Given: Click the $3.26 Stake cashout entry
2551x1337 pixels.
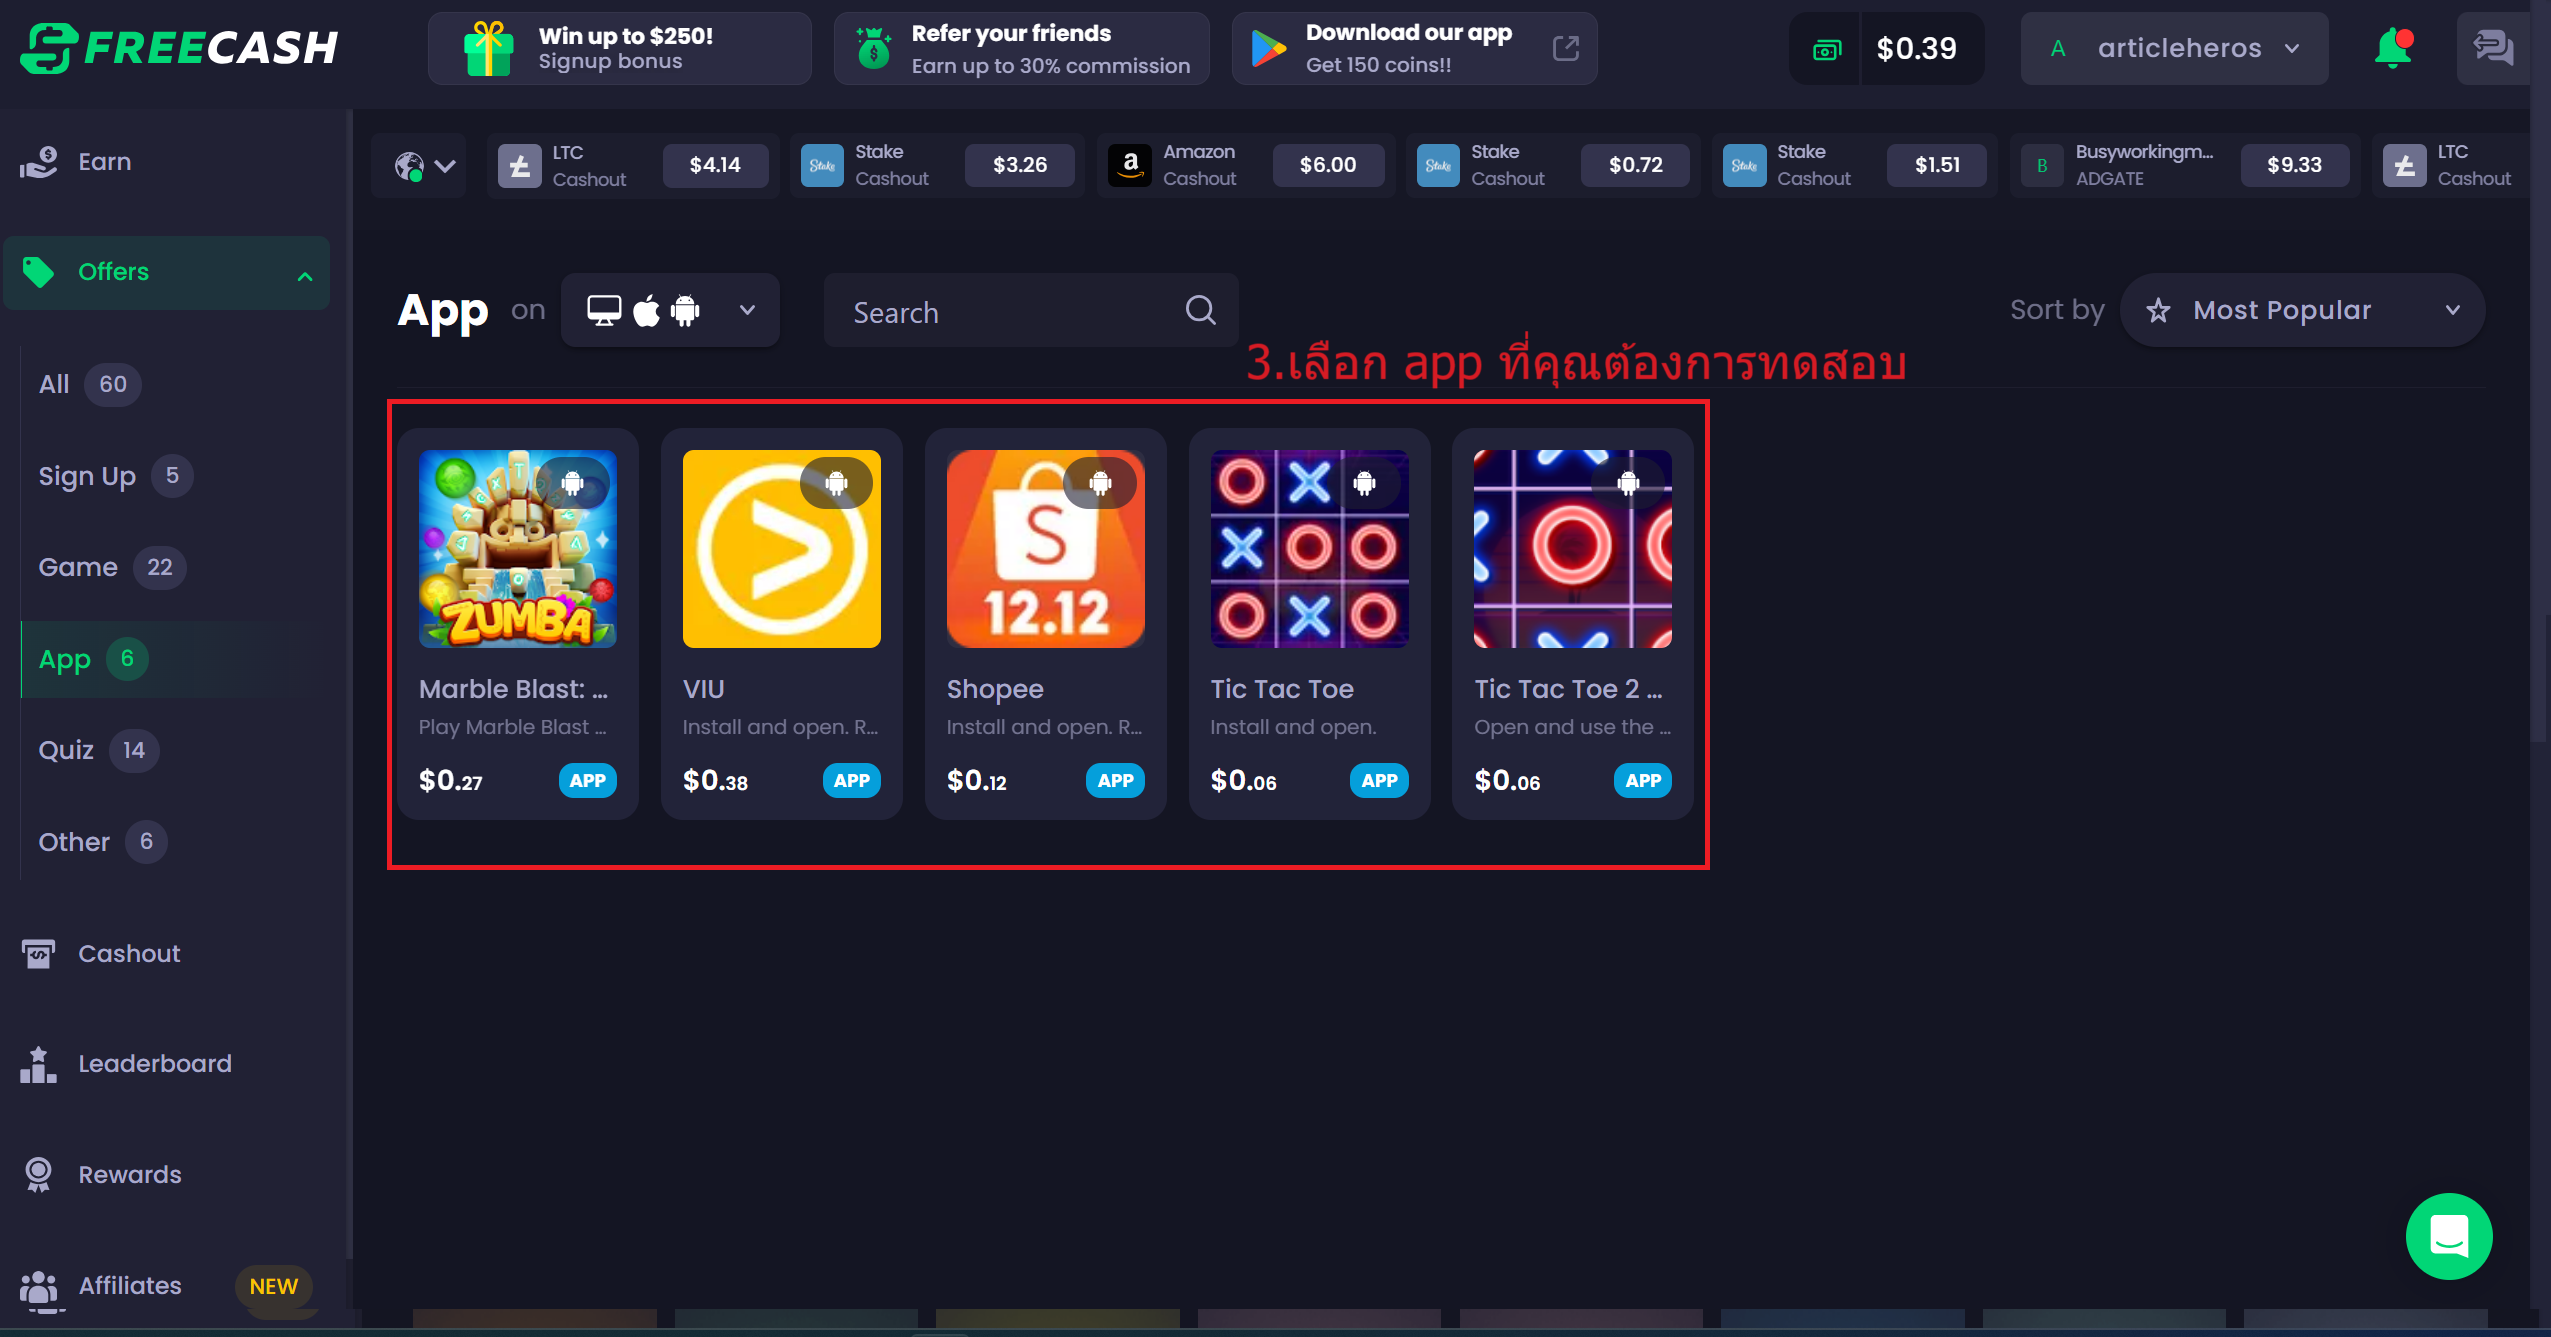Looking at the screenshot, I should click(x=937, y=166).
